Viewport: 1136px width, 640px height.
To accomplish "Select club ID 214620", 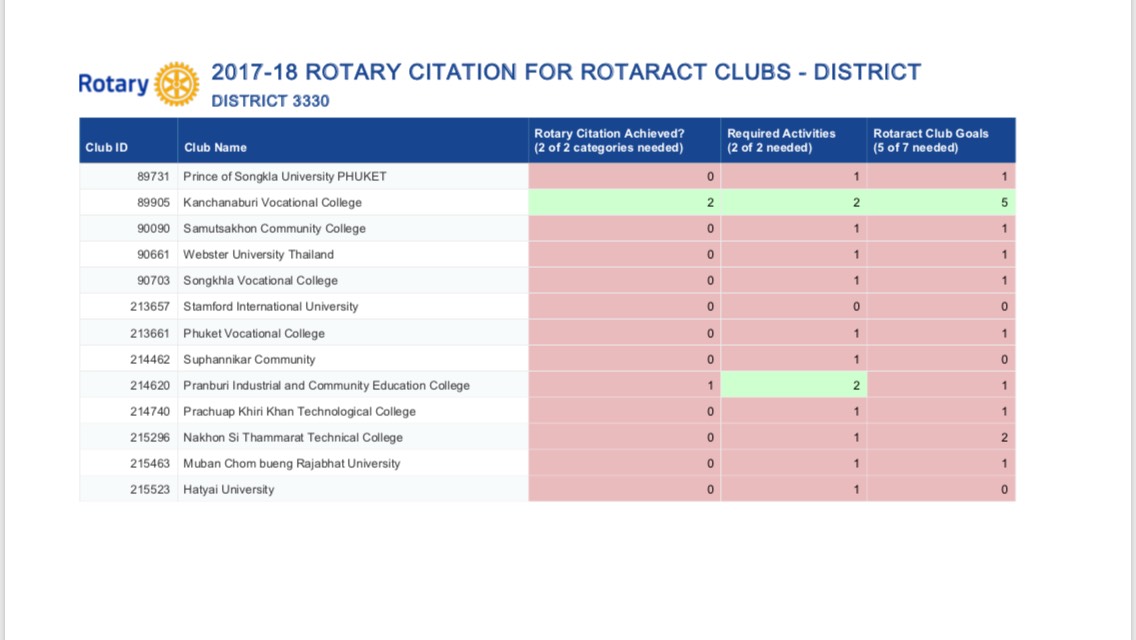I will (x=149, y=386).
